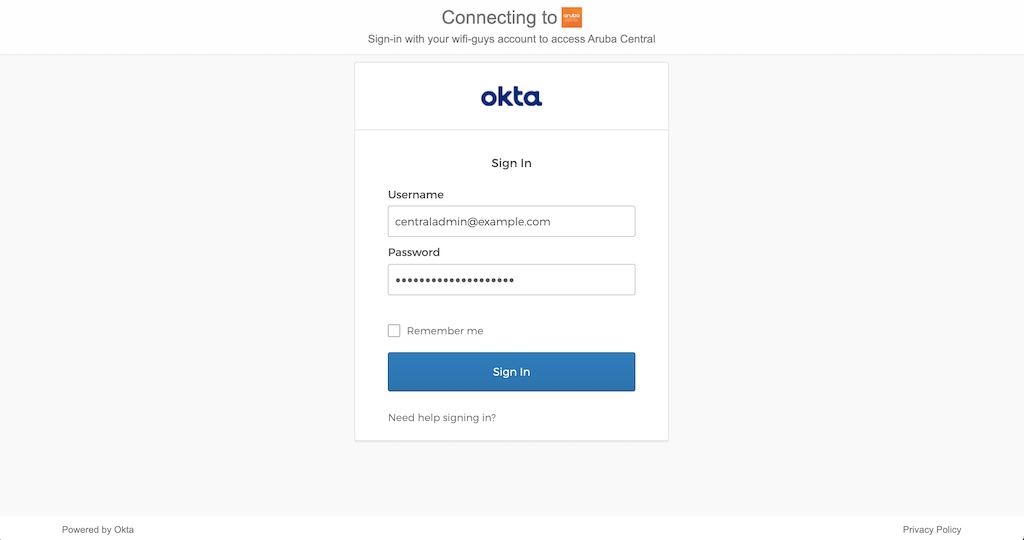The image size is (1024, 540).
Task: Focus the Username input field
Action: point(511,221)
